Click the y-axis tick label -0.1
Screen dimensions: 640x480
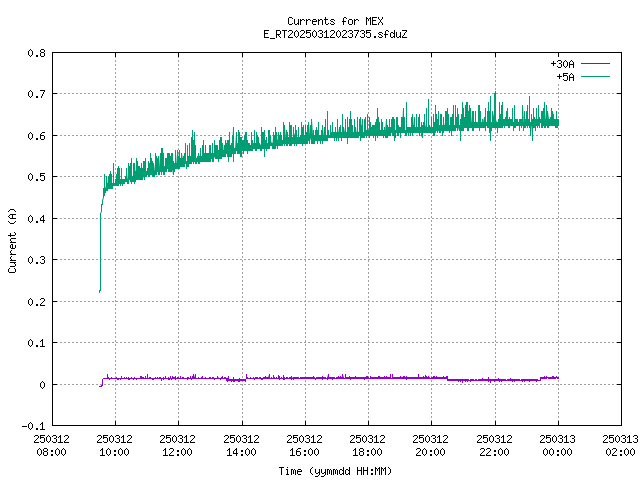[x=33, y=426]
